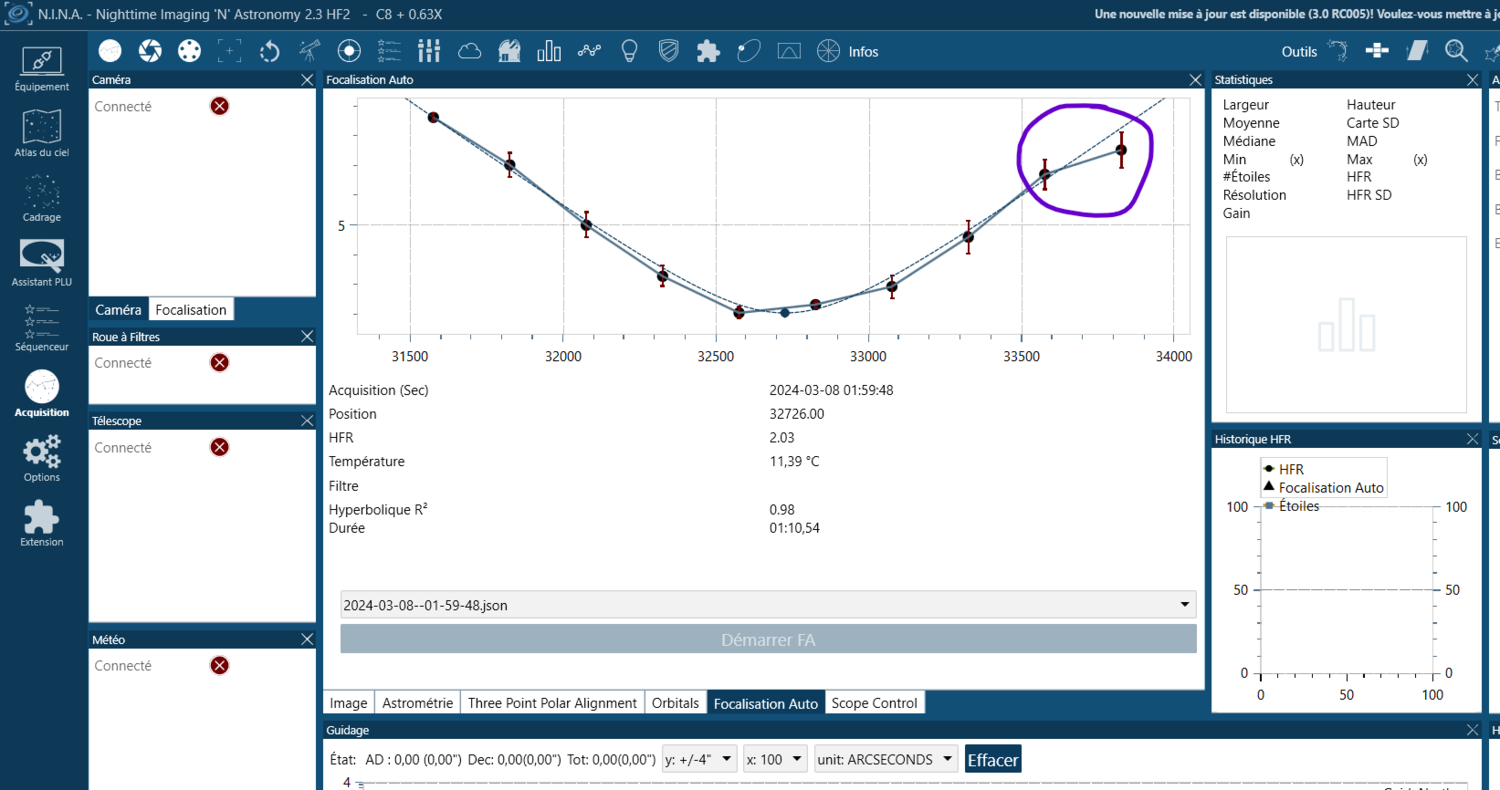
Task: Close the Caméra panel
Action: point(307,80)
